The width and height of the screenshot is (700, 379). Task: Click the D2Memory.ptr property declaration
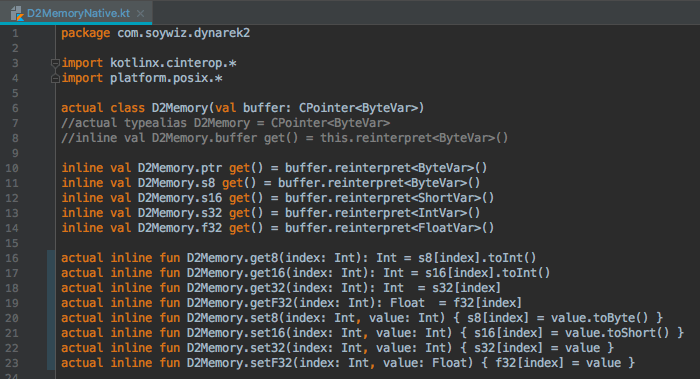pyautogui.click(x=179, y=168)
